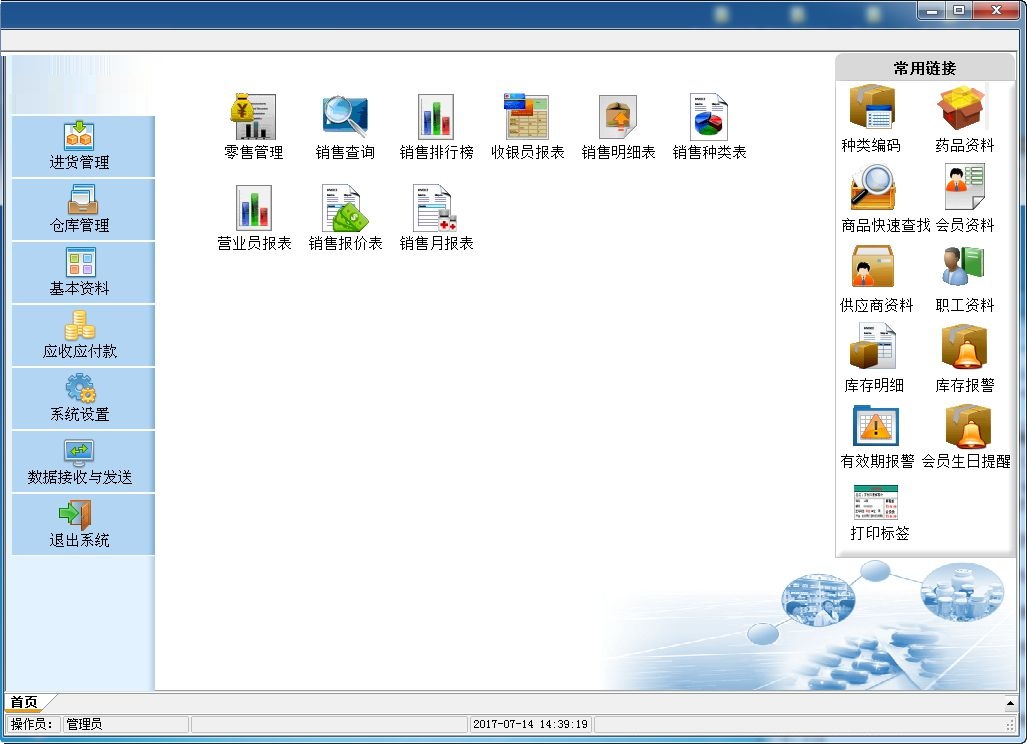This screenshot has width=1027, height=744.
Task: Open 销售种类表 pie chart report
Action: click(709, 119)
